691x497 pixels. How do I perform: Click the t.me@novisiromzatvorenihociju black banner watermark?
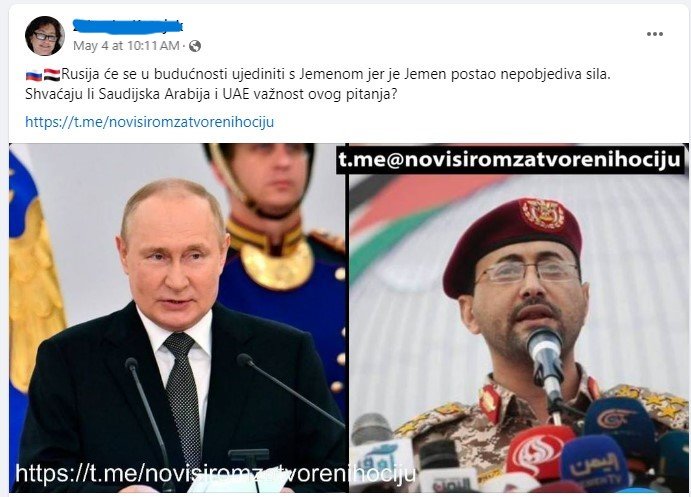510,160
